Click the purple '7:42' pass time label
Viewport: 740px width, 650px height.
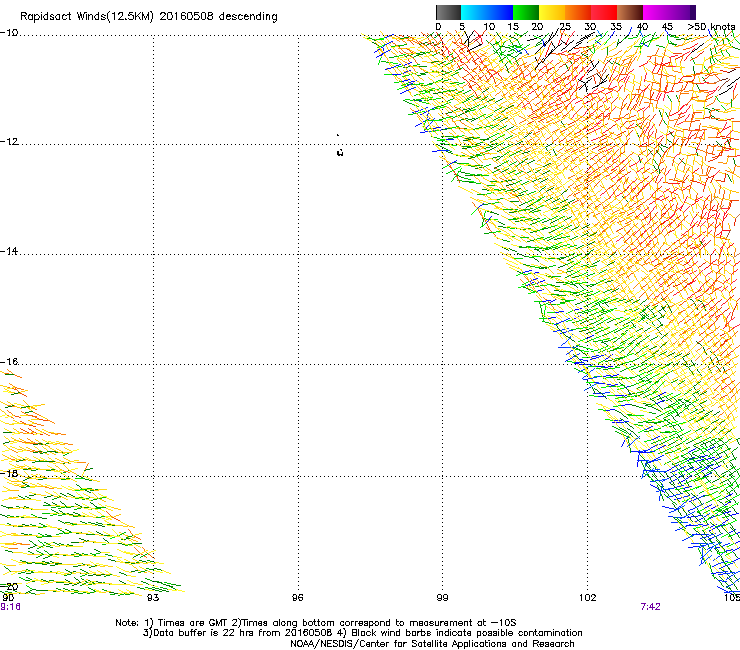pos(650,607)
